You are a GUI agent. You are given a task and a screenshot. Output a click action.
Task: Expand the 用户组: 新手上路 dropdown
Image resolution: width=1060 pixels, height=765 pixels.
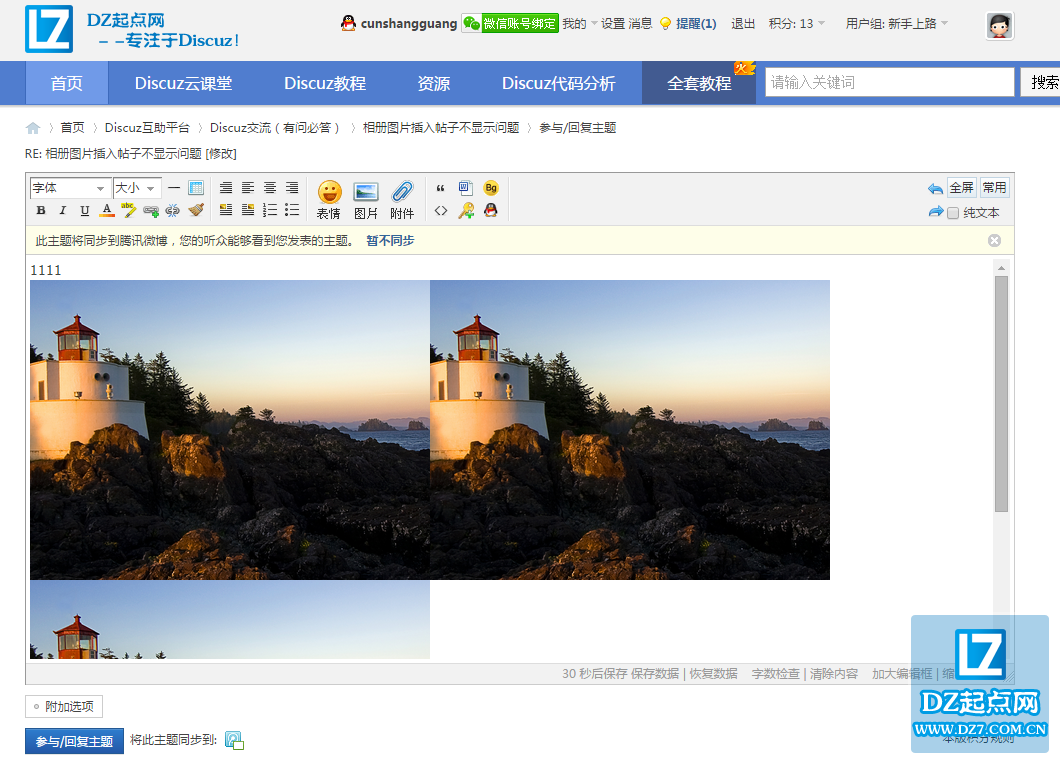pos(896,24)
